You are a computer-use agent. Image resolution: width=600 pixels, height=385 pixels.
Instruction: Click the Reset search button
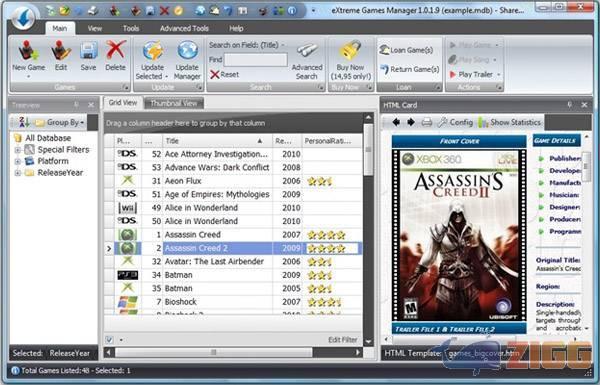[225, 75]
